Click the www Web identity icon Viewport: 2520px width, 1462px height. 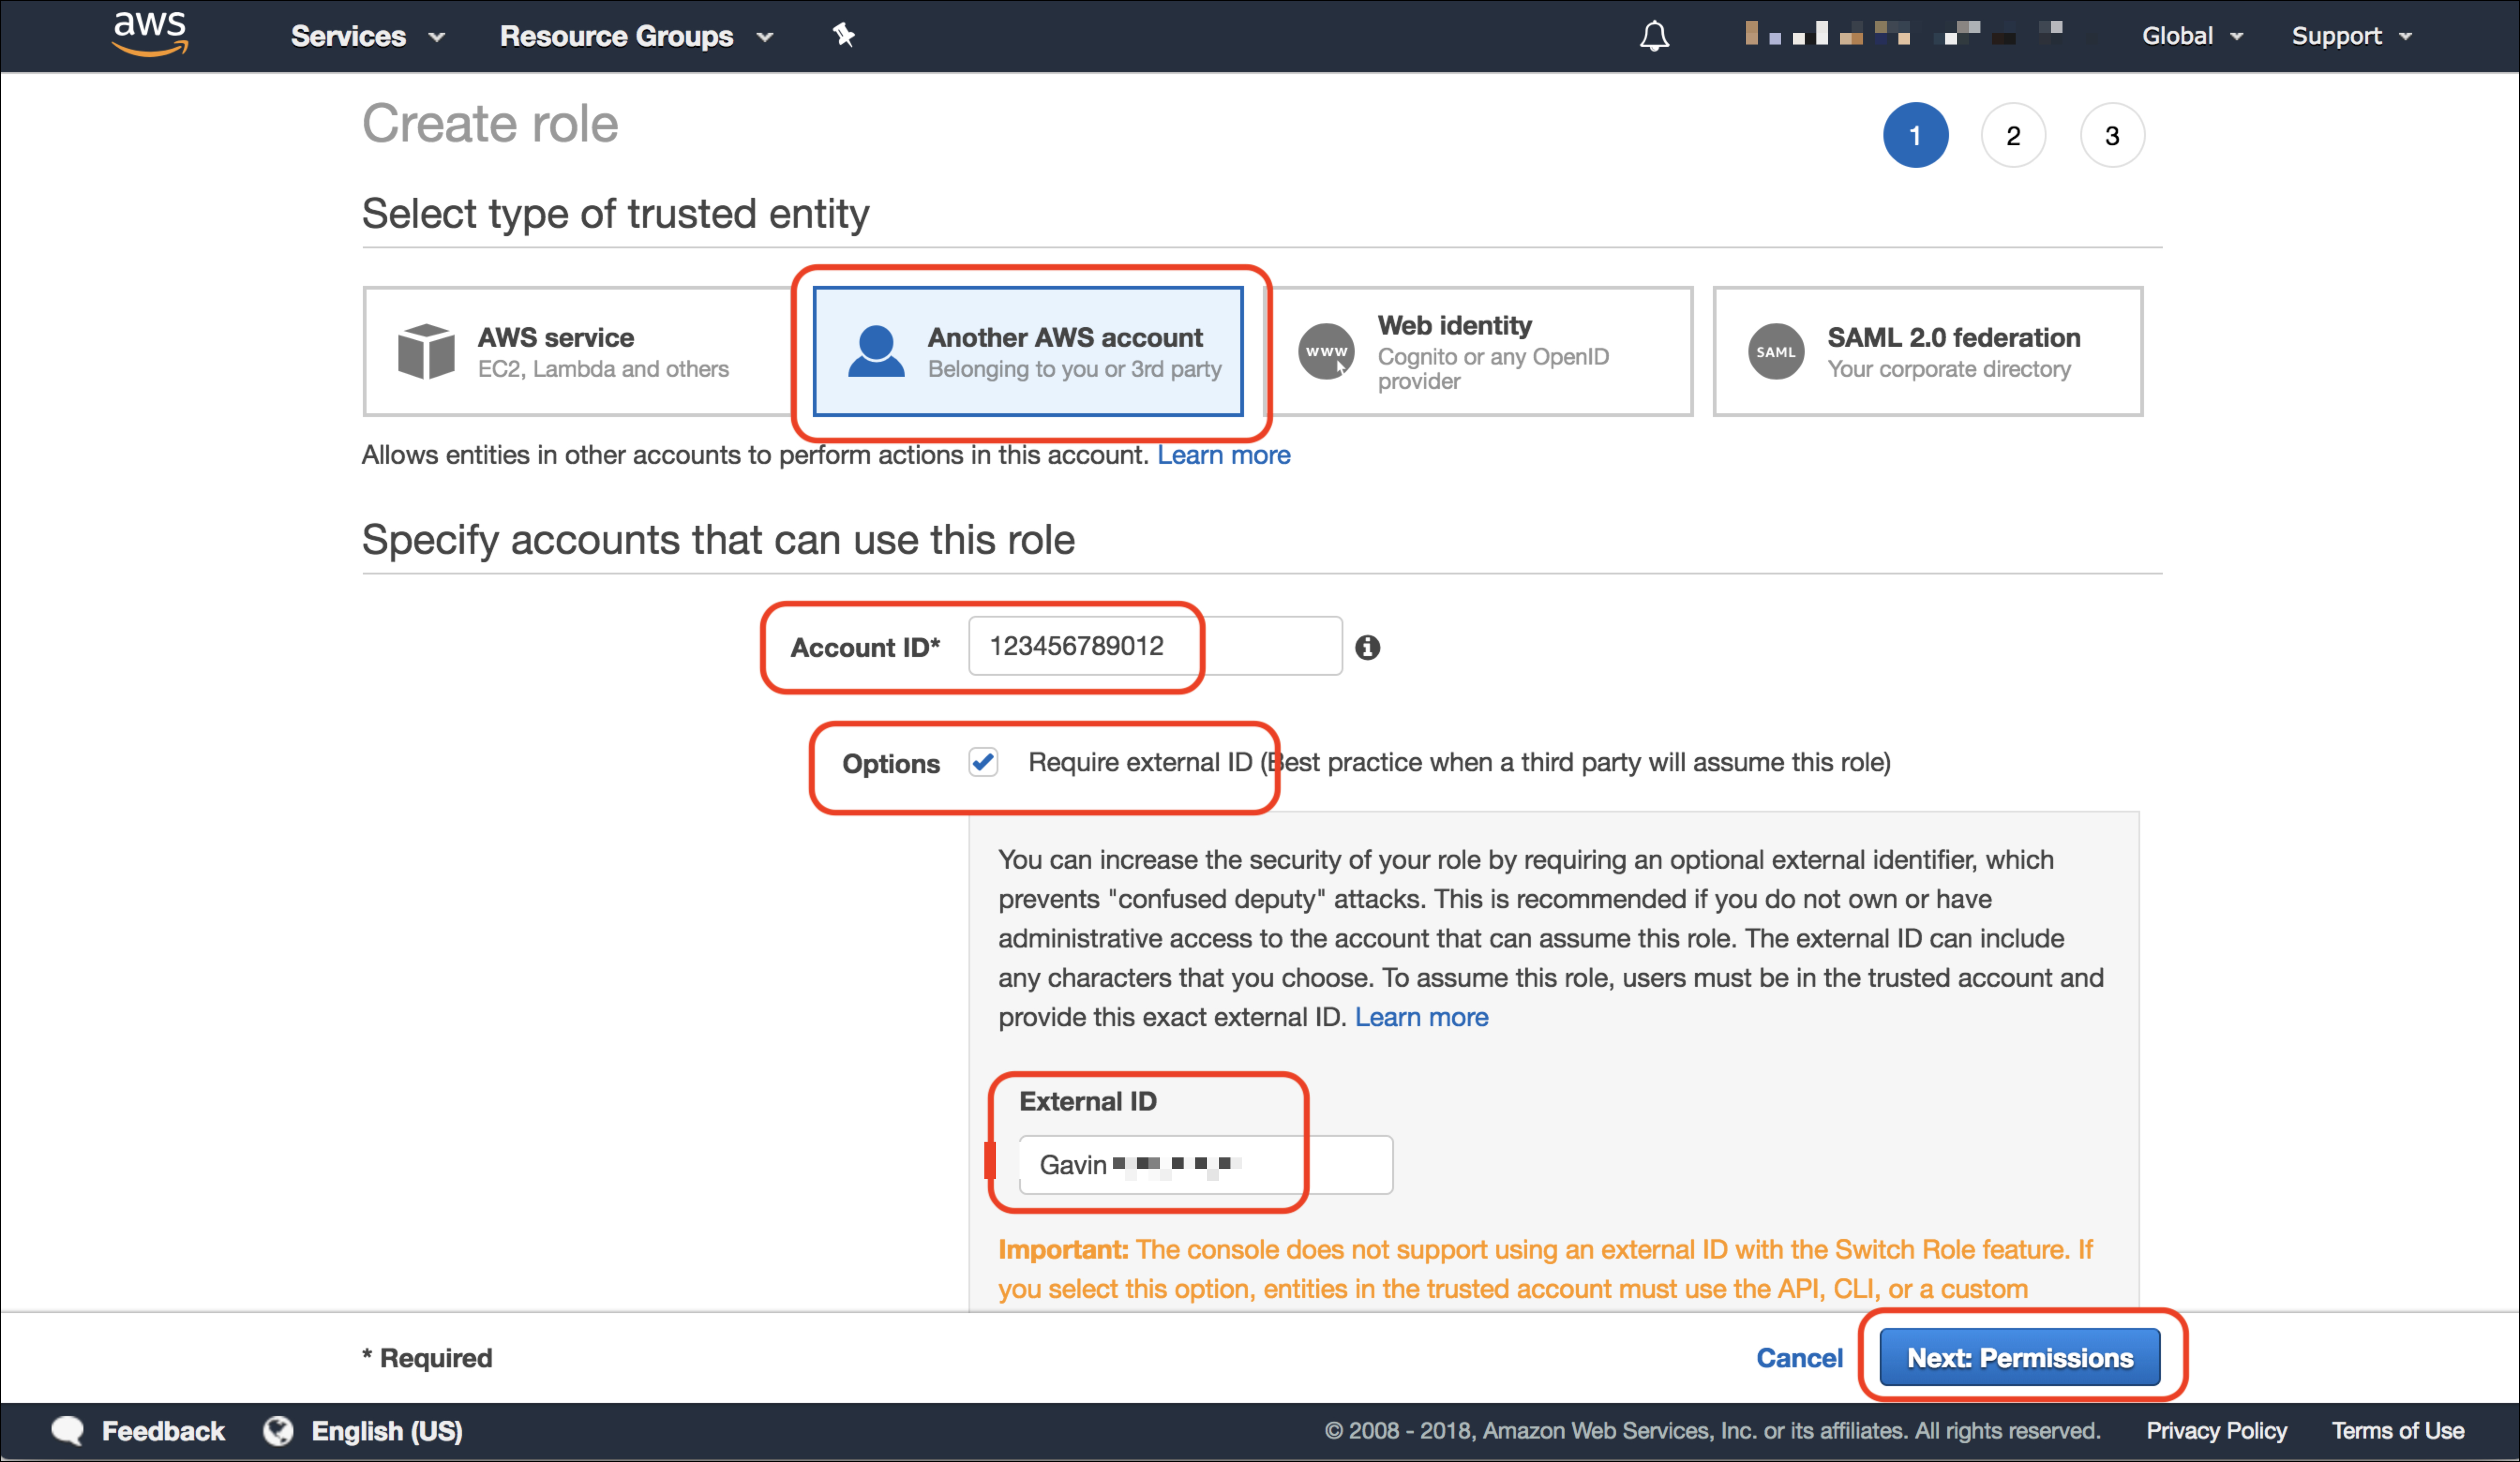[x=1326, y=351]
